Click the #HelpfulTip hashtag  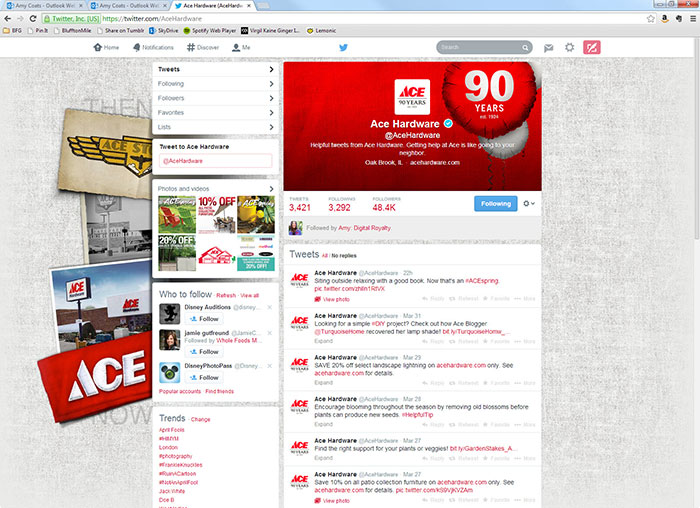coord(417,415)
